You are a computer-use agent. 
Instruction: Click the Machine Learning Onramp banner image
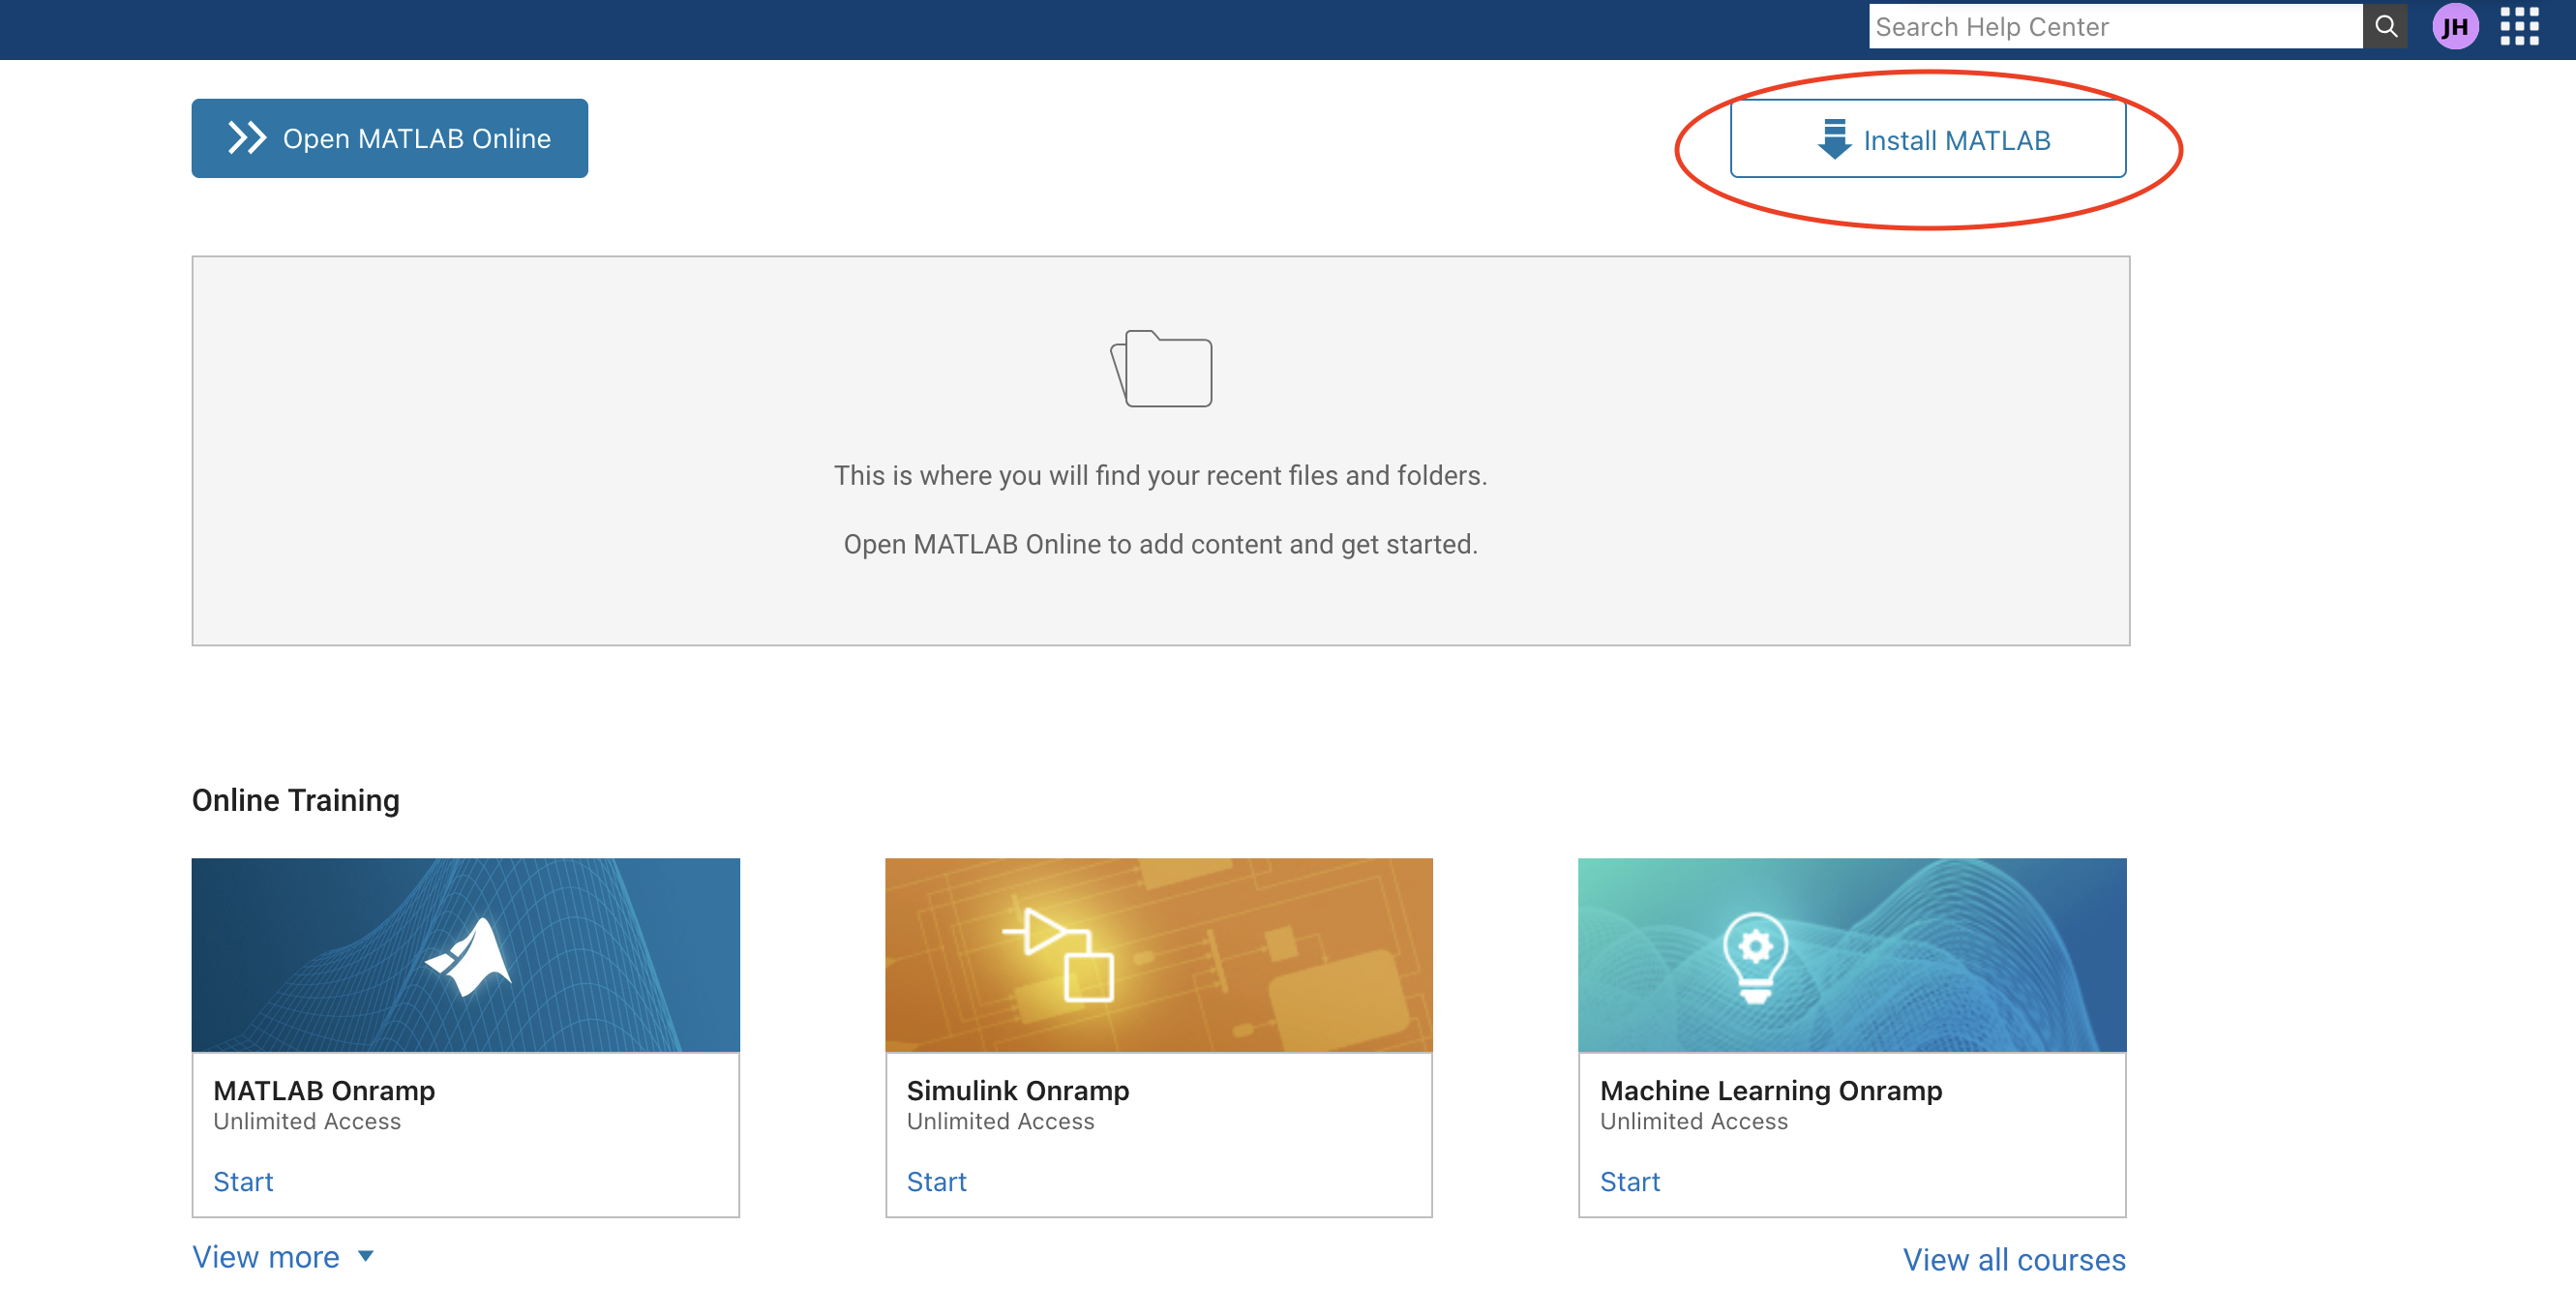point(1852,953)
